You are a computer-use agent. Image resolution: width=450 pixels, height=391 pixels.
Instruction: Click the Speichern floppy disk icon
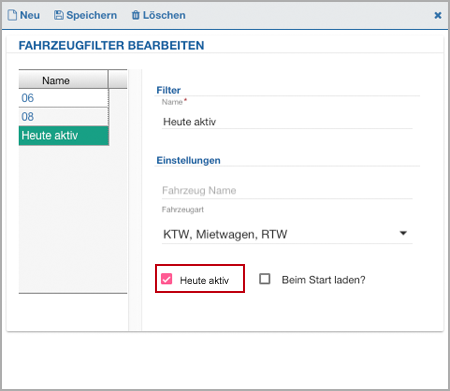[59, 15]
